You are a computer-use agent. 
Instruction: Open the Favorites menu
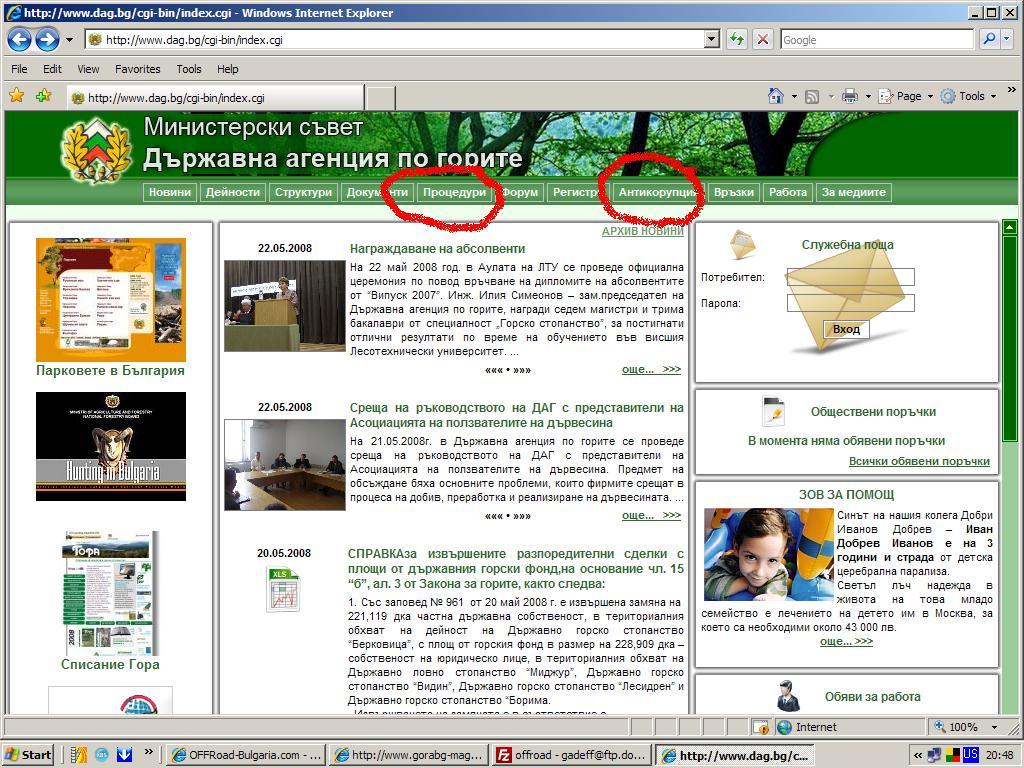click(x=138, y=69)
